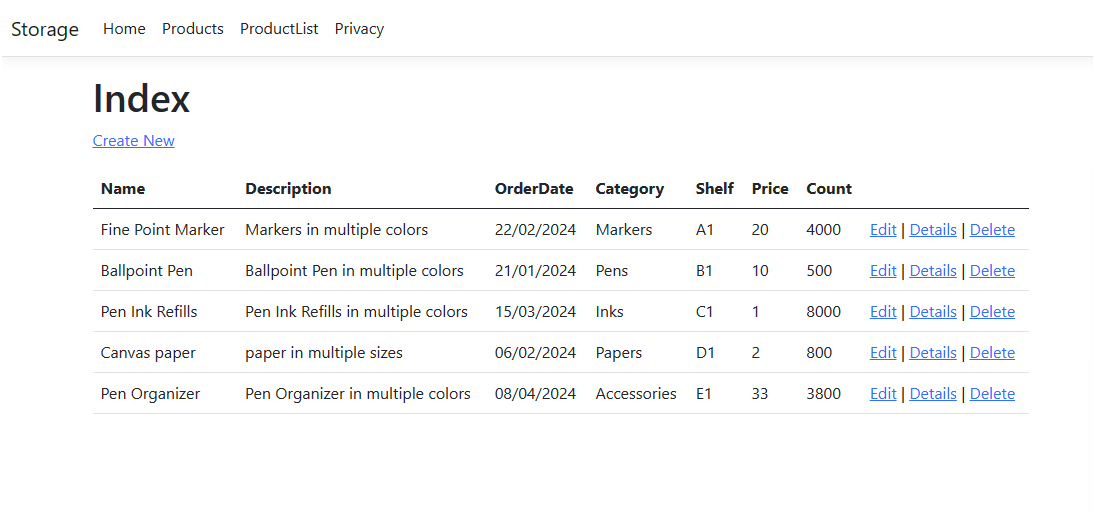Click the Name column header
This screenshot has width=1095, height=514.
click(123, 189)
